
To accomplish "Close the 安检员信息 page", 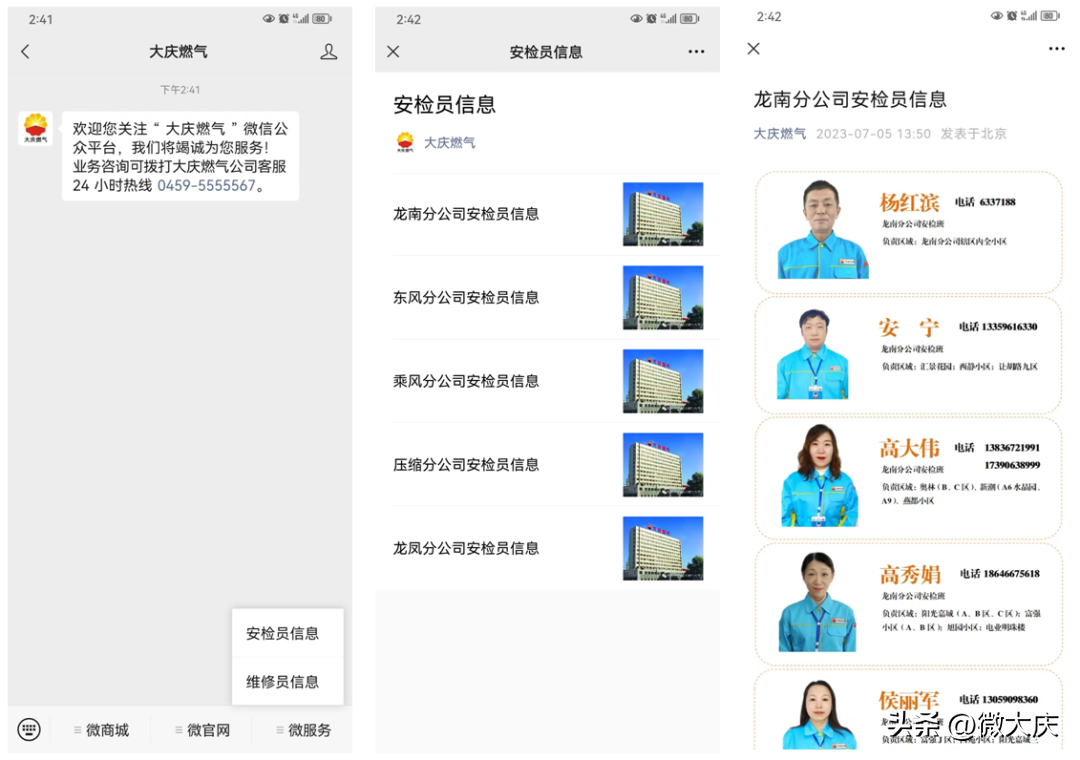I will click(x=393, y=52).
